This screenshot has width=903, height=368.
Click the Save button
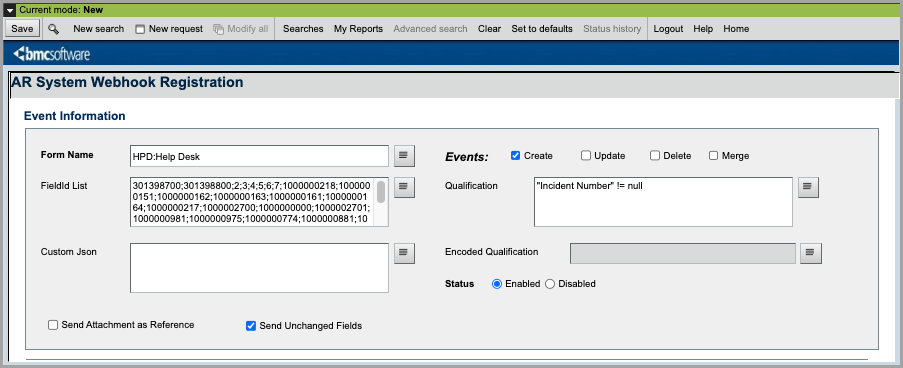(22, 29)
